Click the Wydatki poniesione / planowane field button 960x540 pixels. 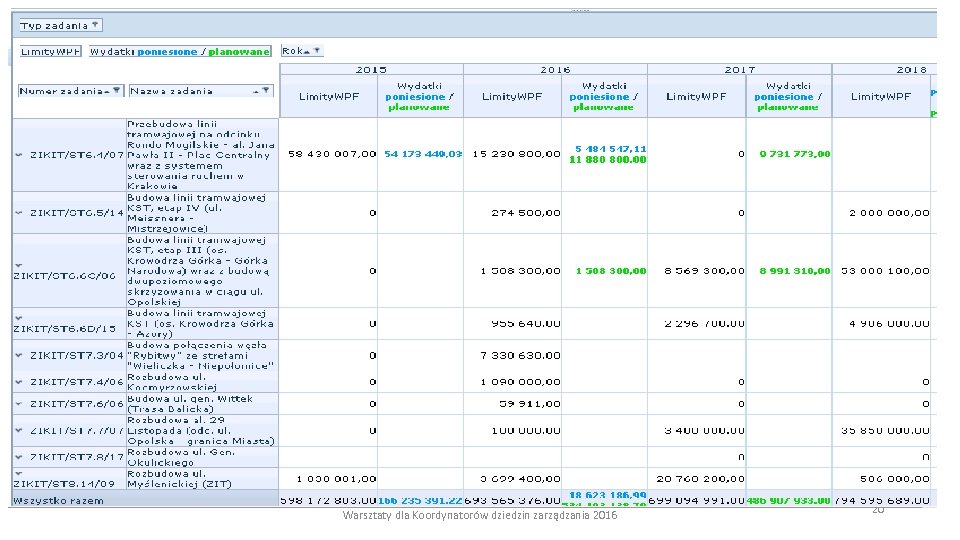coord(180,51)
